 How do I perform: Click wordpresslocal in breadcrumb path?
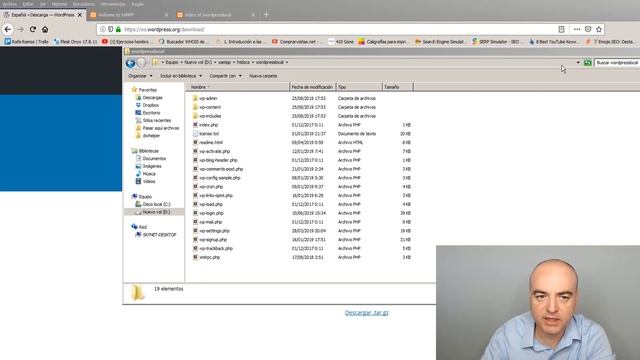point(269,62)
